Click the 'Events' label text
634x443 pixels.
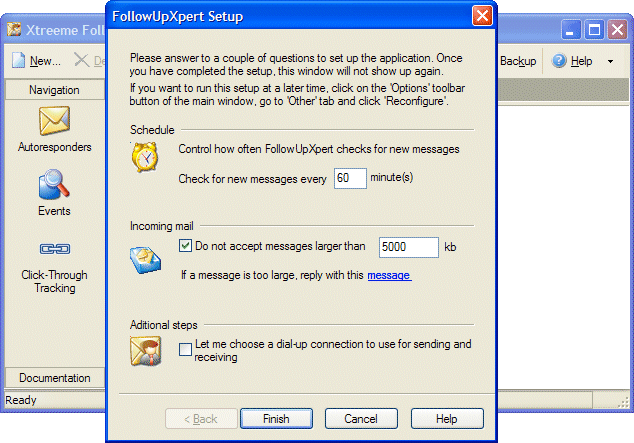pyautogui.click(x=54, y=211)
